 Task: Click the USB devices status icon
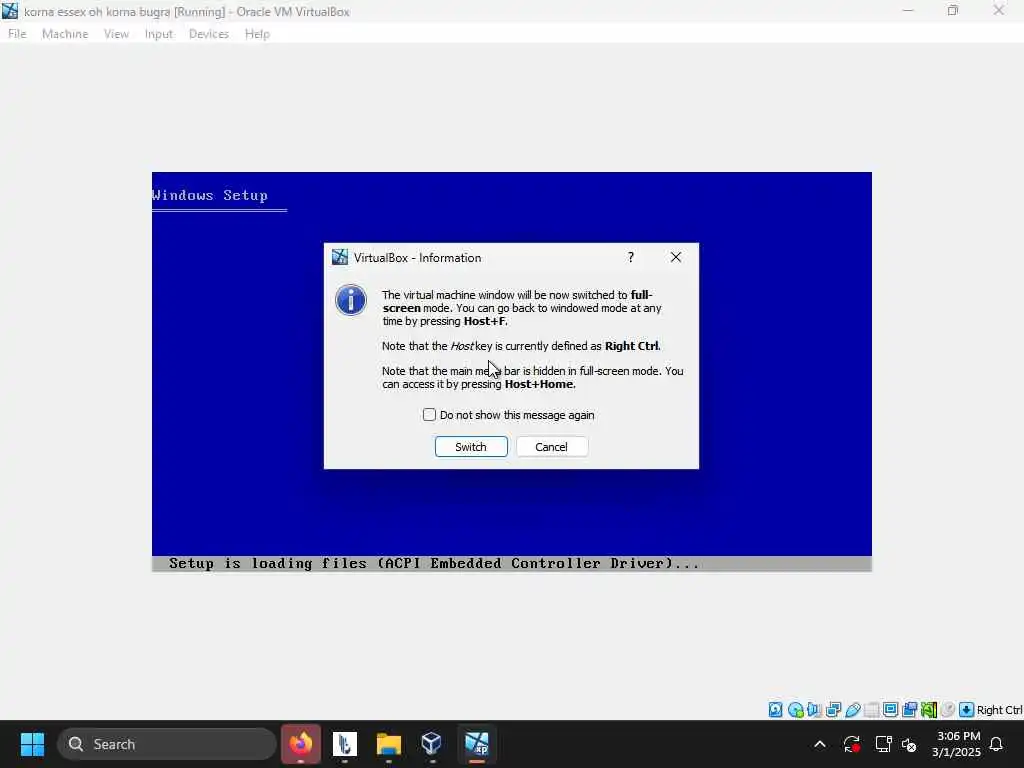point(852,710)
